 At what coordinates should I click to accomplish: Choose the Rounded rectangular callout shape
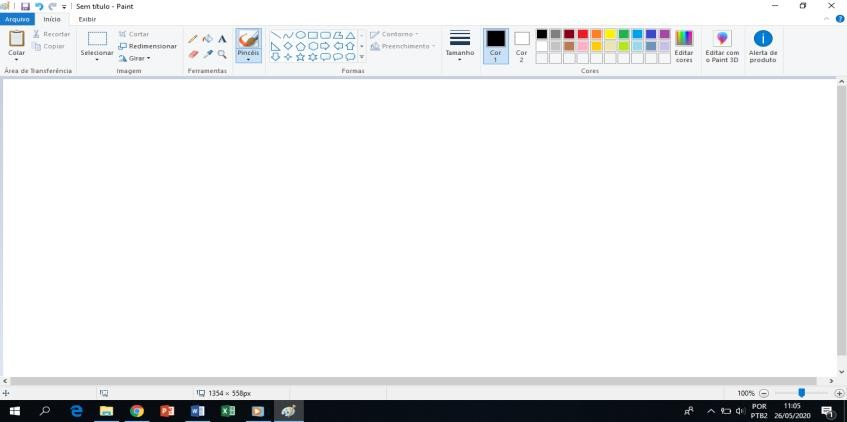pos(325,57)
